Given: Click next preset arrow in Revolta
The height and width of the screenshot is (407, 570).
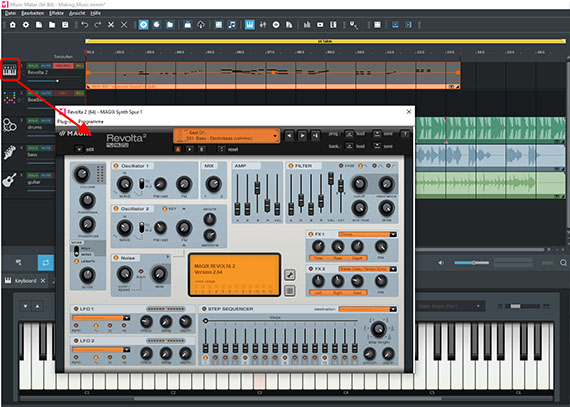Looking at the screenshot, I should click(302, 136).
